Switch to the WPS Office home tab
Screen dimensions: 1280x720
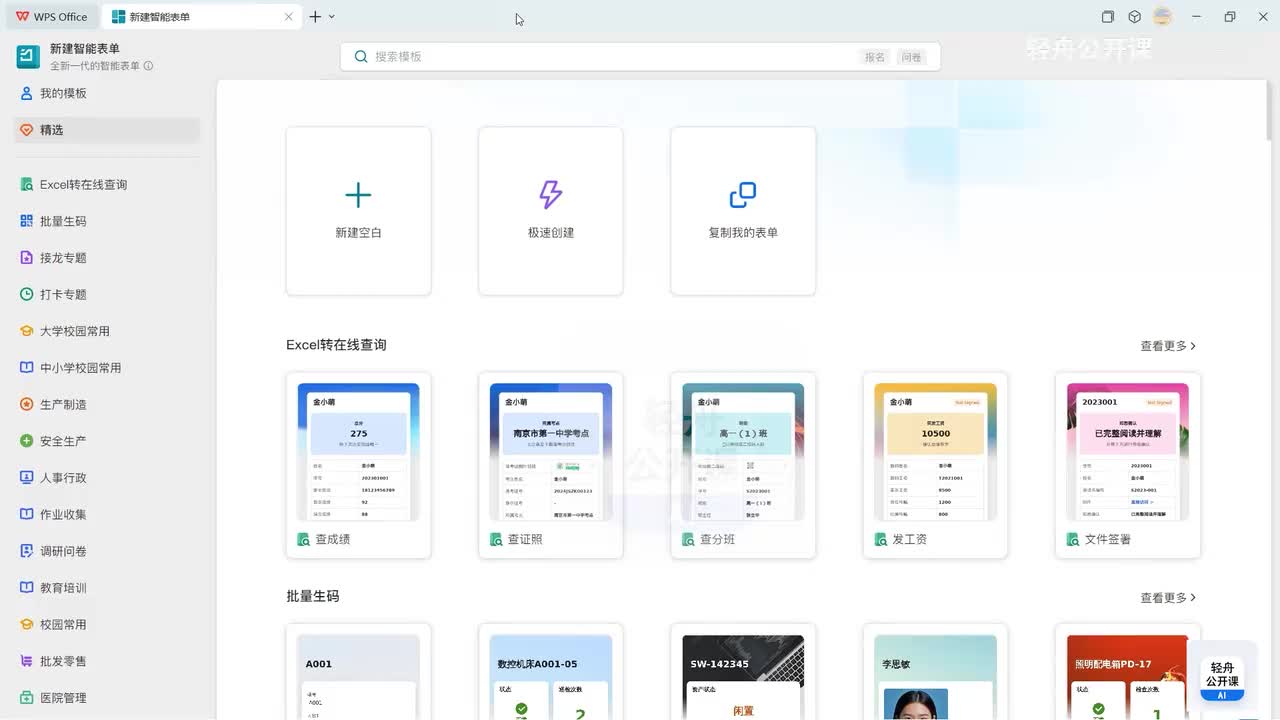click(52, 17)
